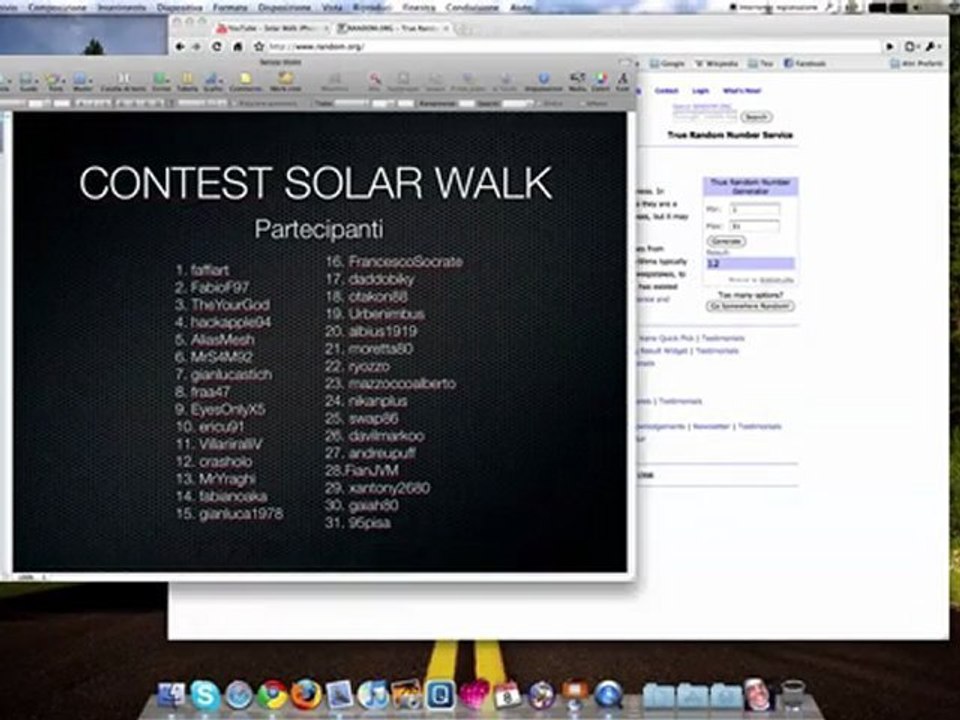Open Altri Preferiti bookmarks folder

pyautogui.click(x=916, y=63)
